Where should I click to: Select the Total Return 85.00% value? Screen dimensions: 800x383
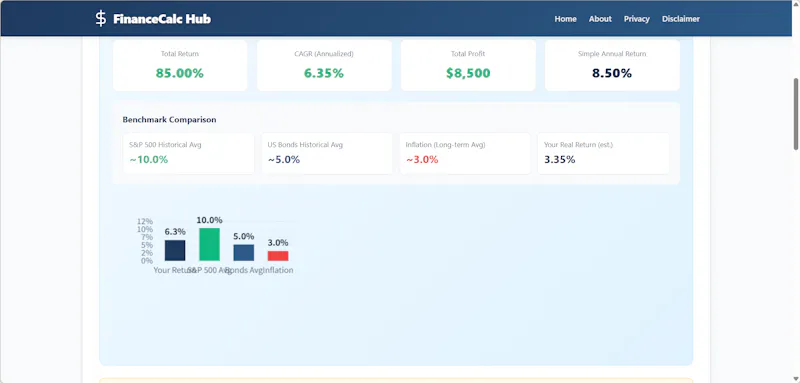click(x=180, y=73)
